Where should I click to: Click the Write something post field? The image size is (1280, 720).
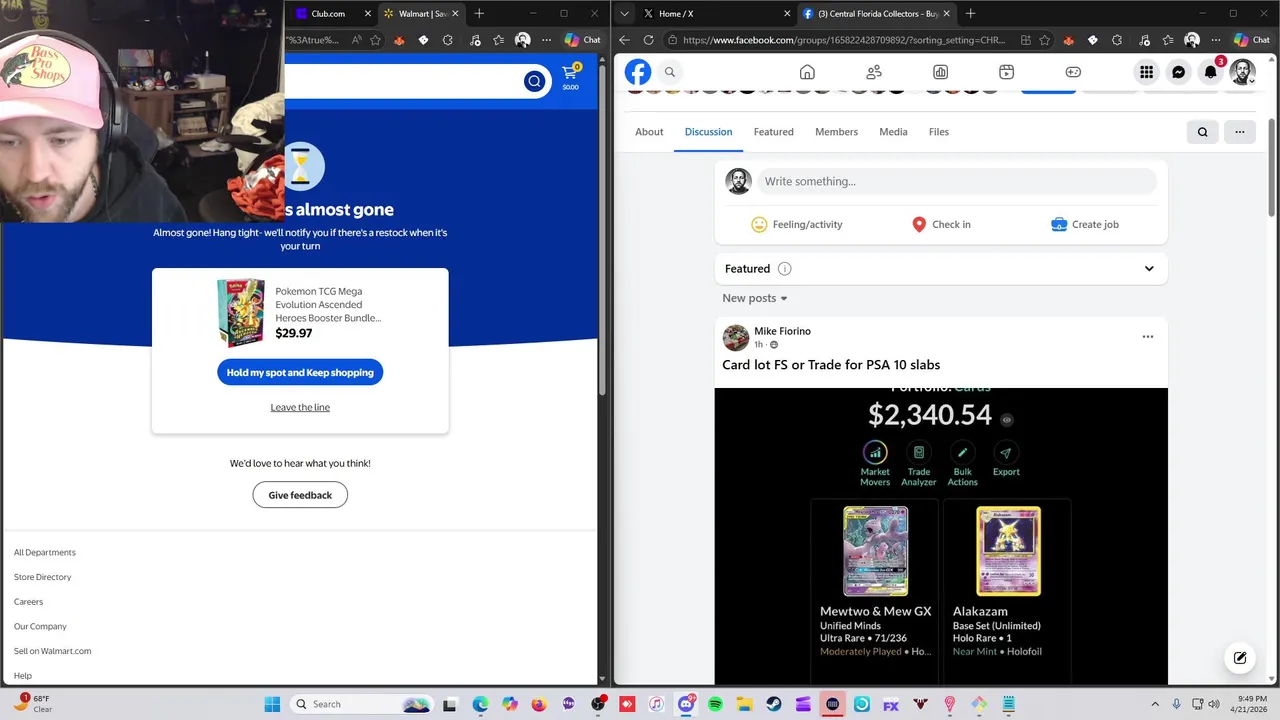956,181
